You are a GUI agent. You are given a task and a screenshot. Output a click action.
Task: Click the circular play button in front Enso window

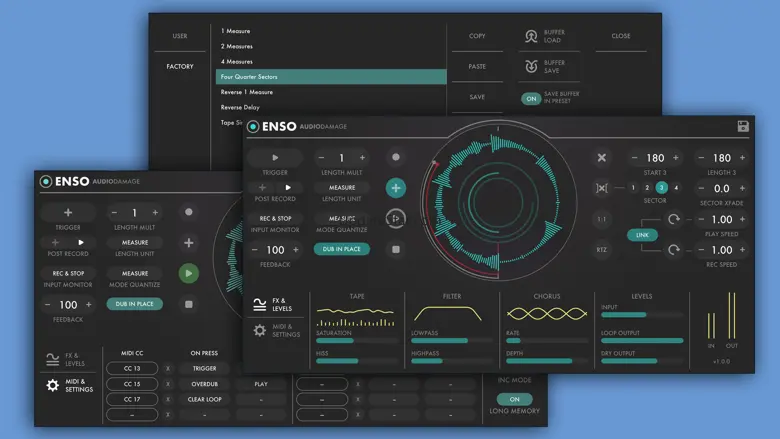click(x=395, y=218)
